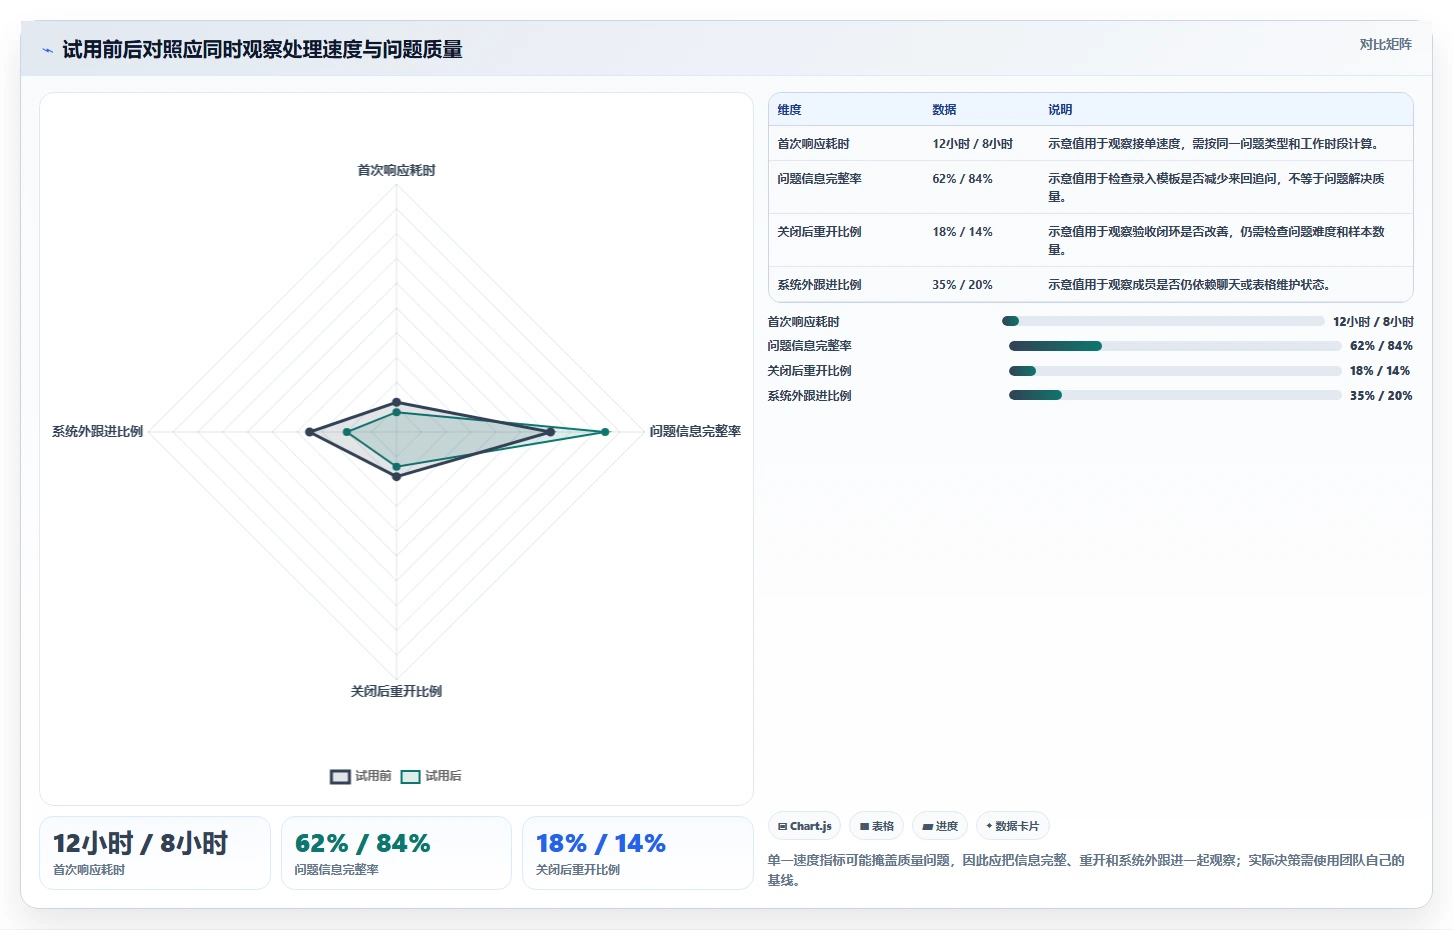The height and width of the screenshot is (930, 1453).
Task: Click the 问题信息完整率 progress bar
Action: pos(1175,346)
